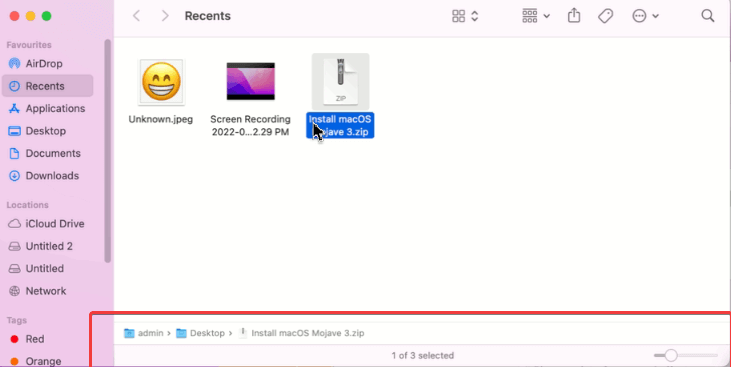Viewport: 731px width, 367px height.
Task: Open Applications from the sidebar
Action: click(48, 108)
